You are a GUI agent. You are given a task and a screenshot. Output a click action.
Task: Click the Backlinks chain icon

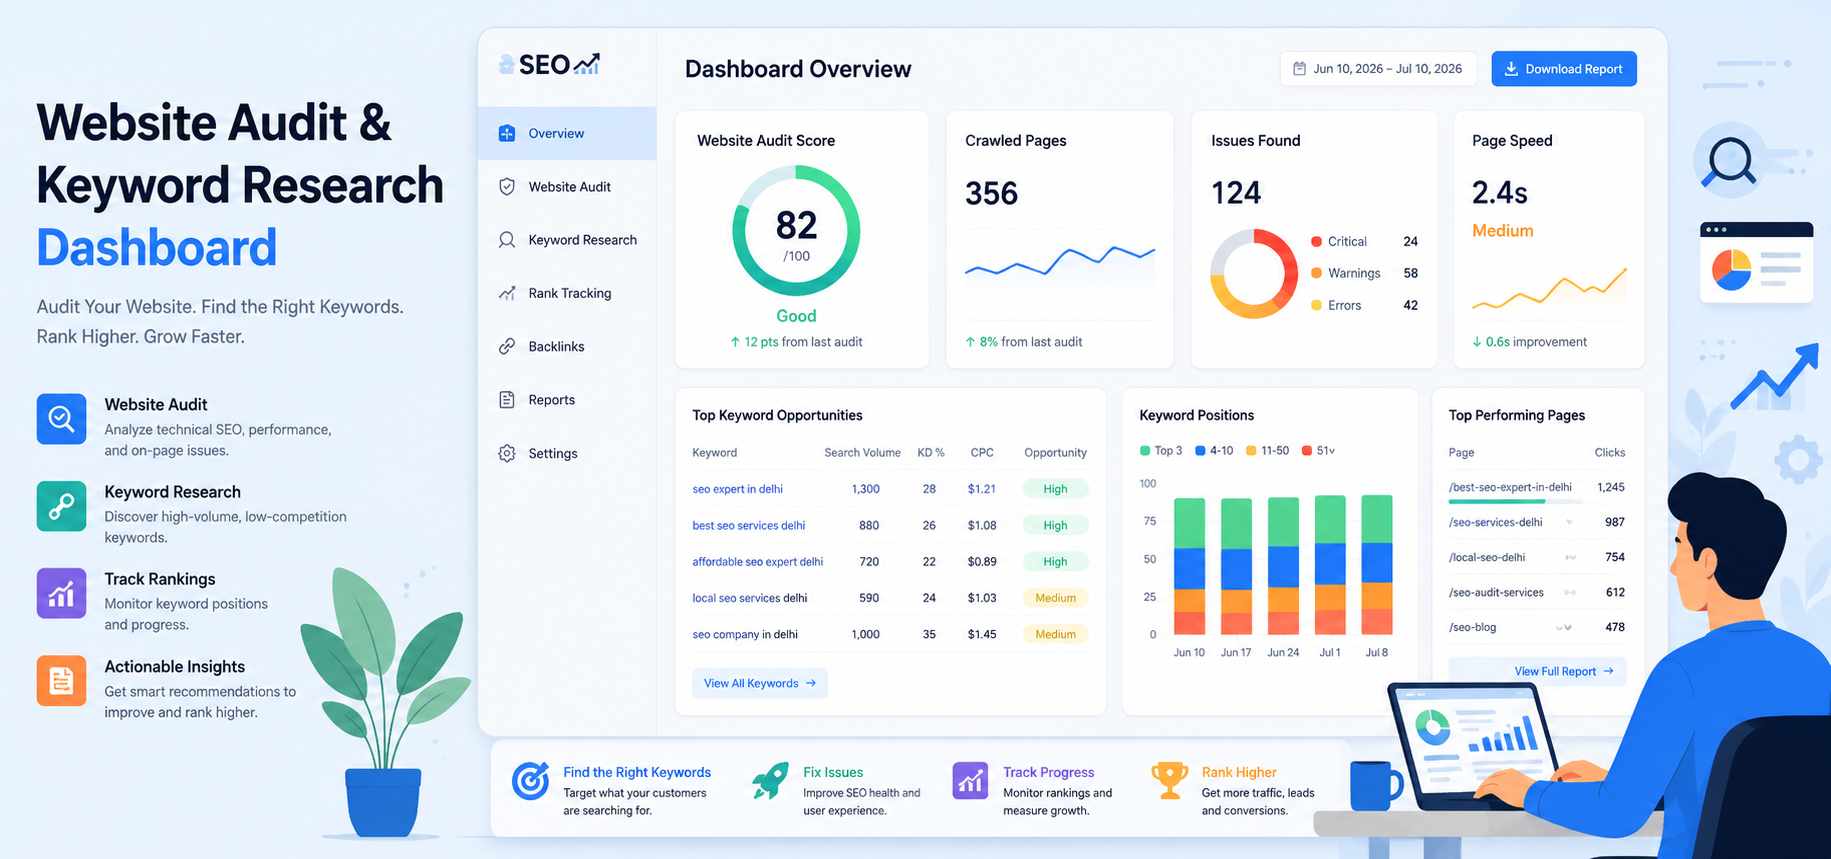(507, 346)
